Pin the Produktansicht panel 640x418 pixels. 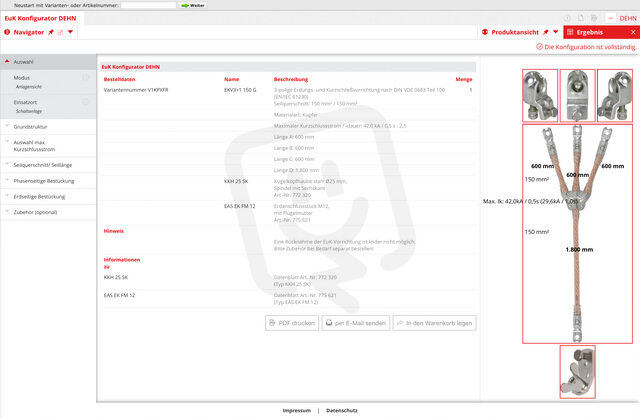coord(546,32)
